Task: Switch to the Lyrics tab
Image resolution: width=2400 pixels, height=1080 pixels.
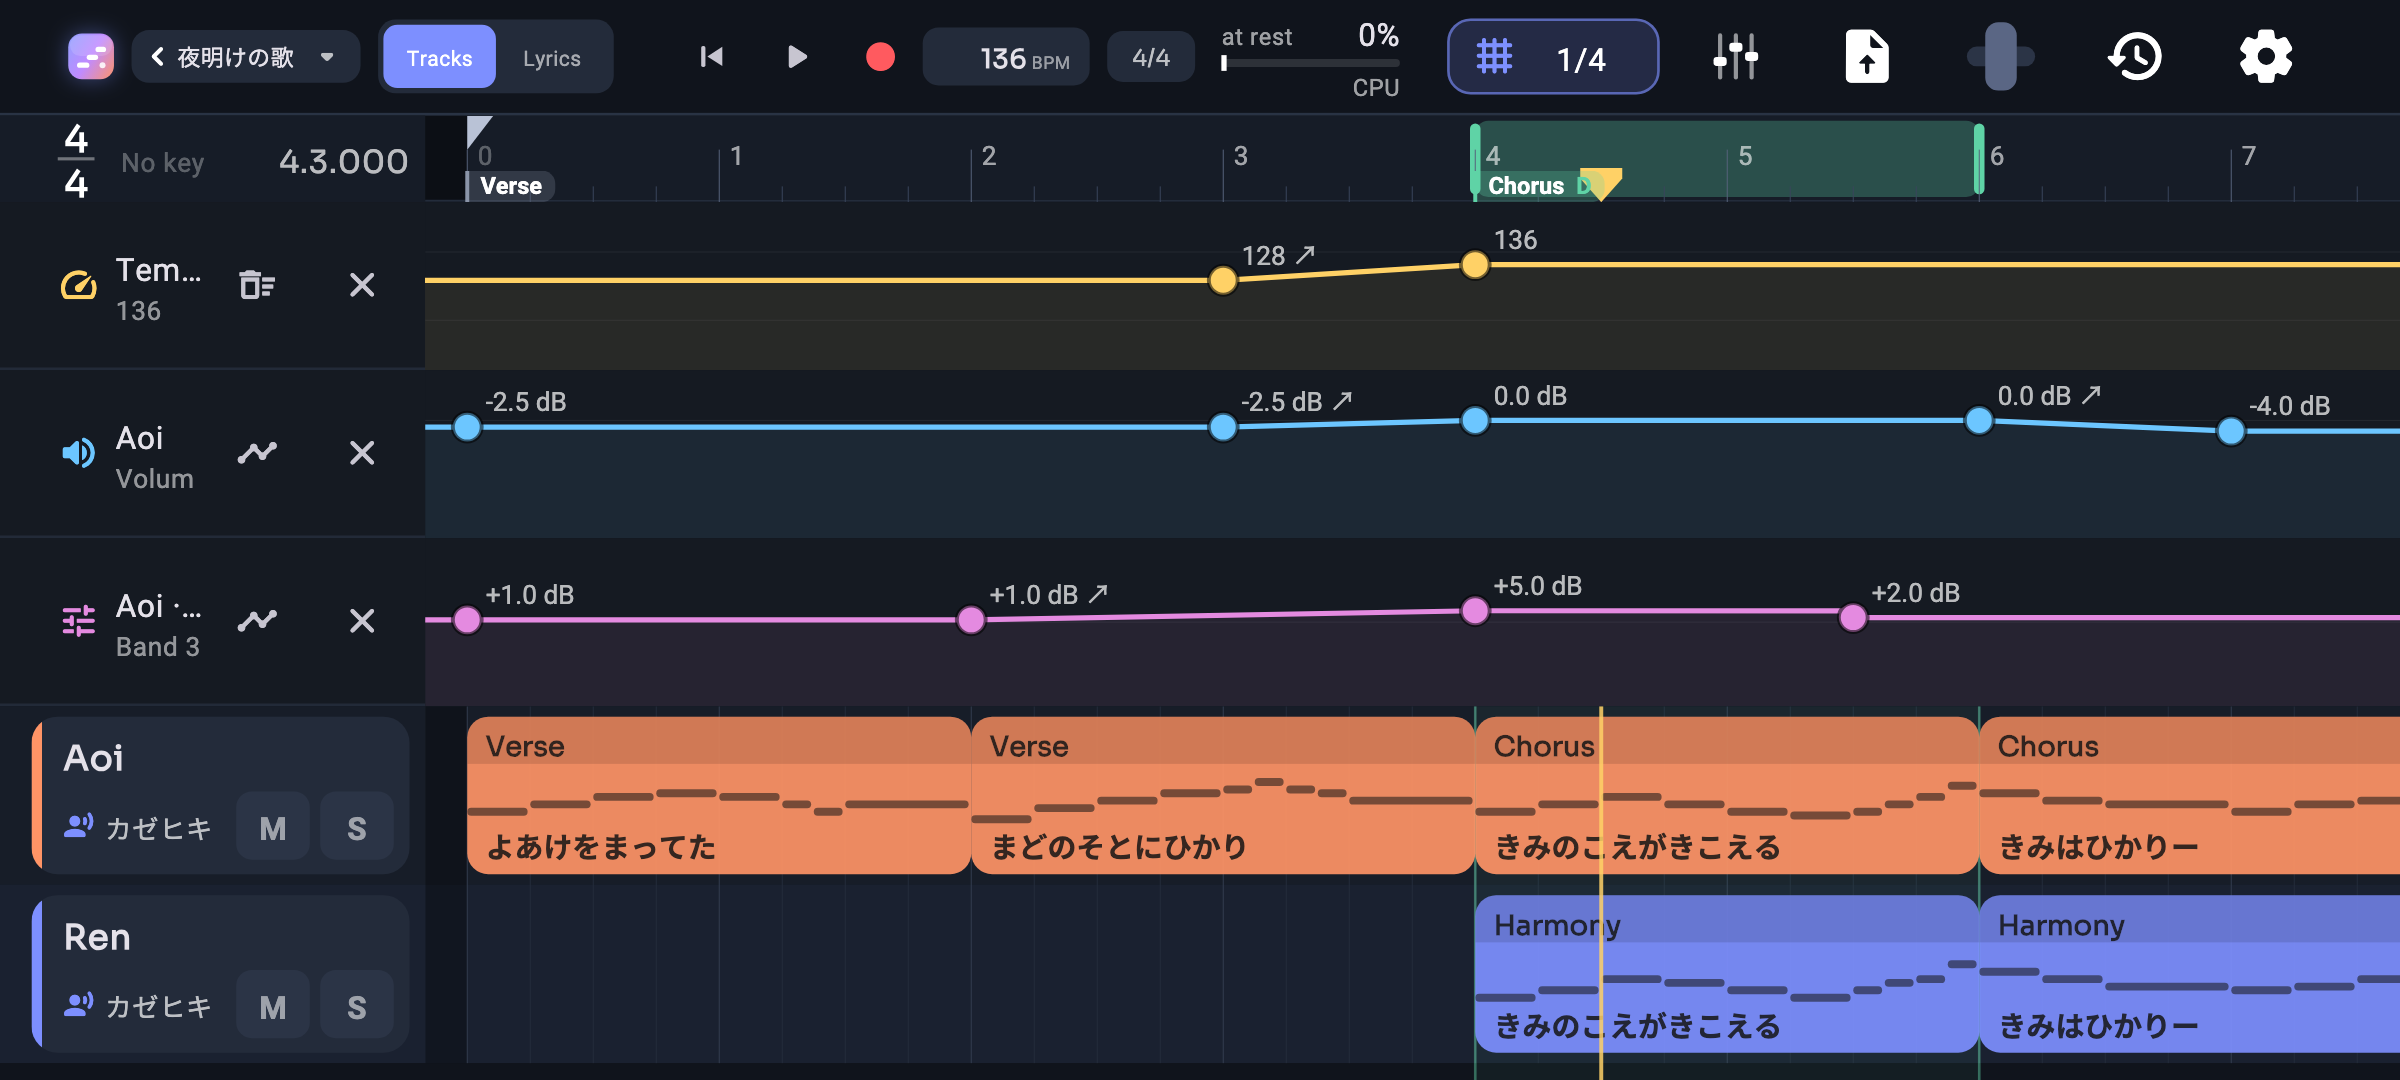Action: coord(552,58)
